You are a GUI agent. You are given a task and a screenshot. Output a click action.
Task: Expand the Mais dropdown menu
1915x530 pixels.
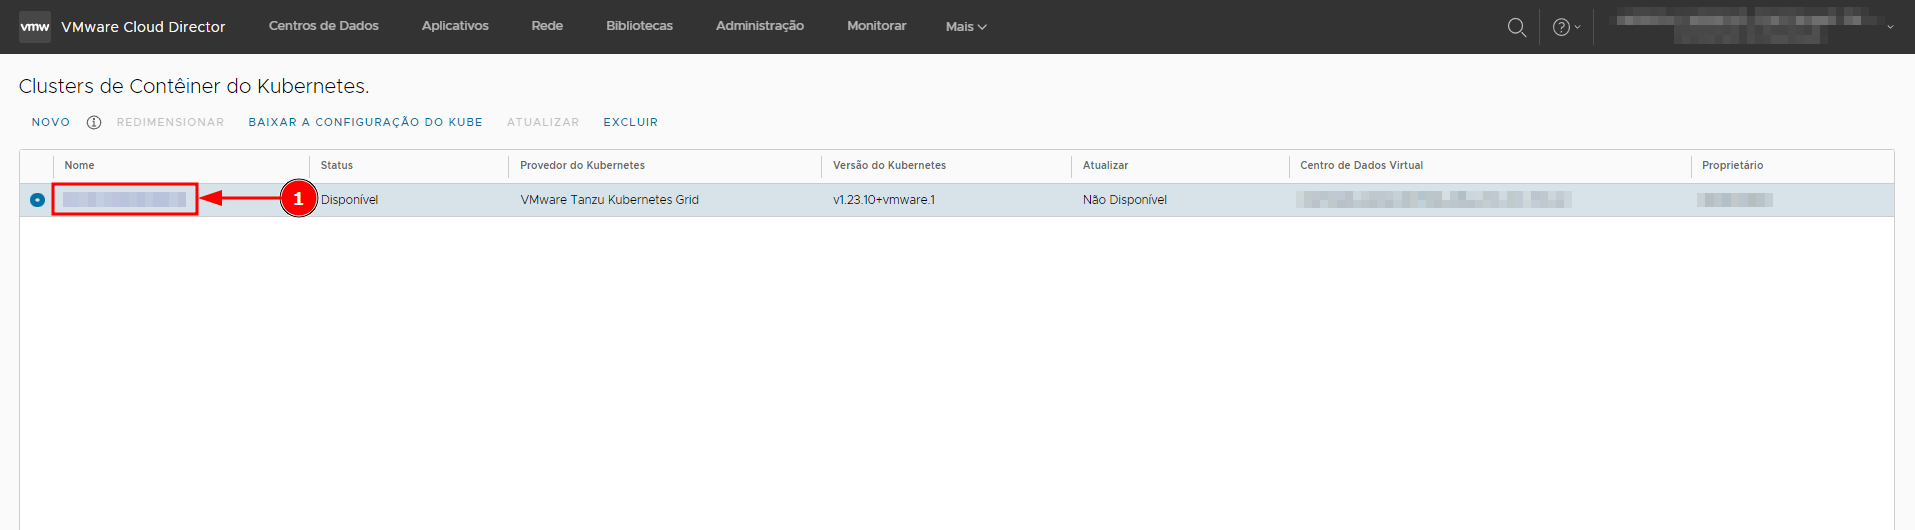point(966,27)
